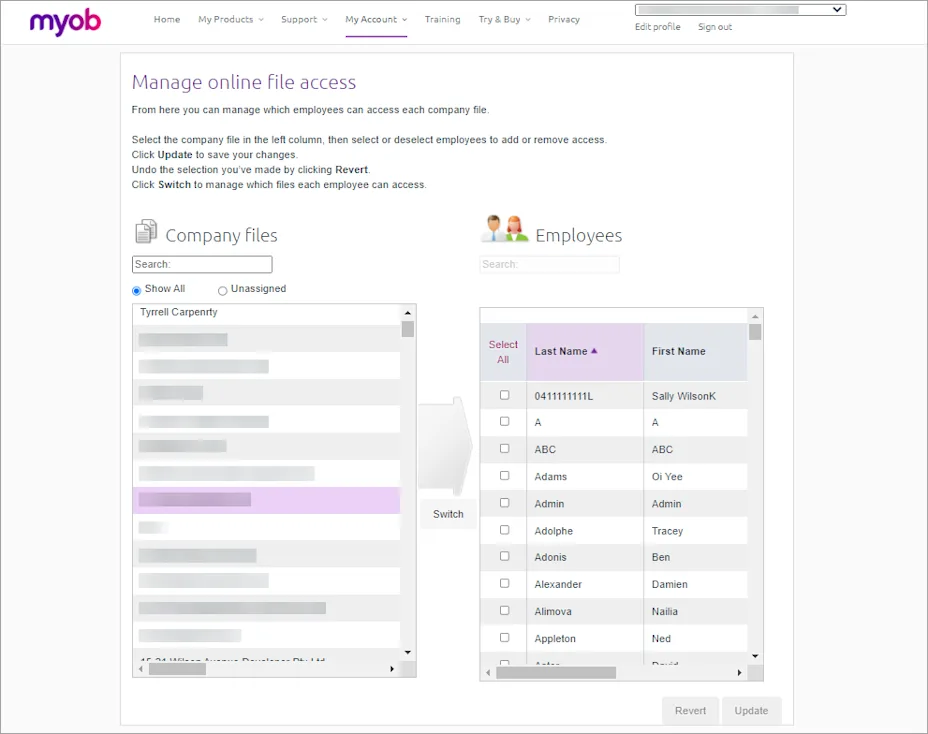Click the Employees people icon
928x734 pixels.
(504, 228)
